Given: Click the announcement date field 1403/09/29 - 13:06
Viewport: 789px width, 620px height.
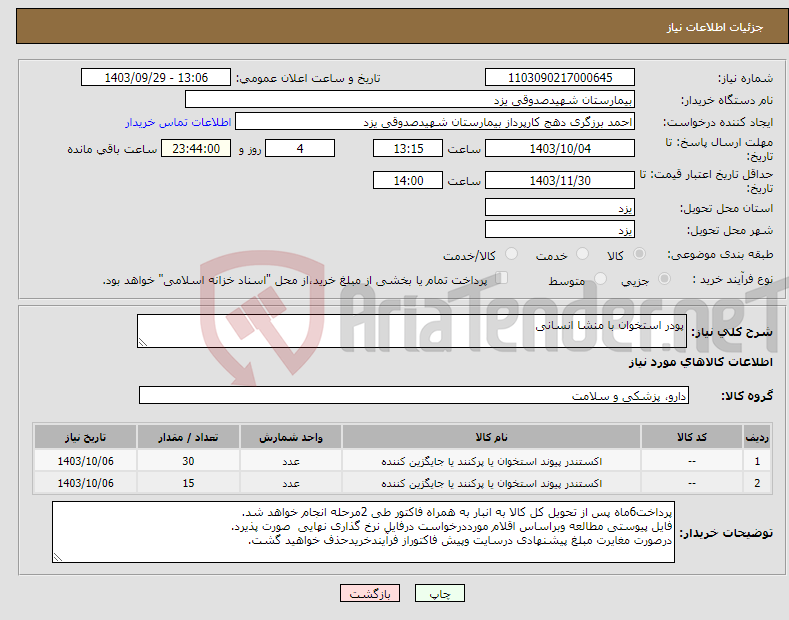Looking at the screenshot, I should [x=156, y=78].
